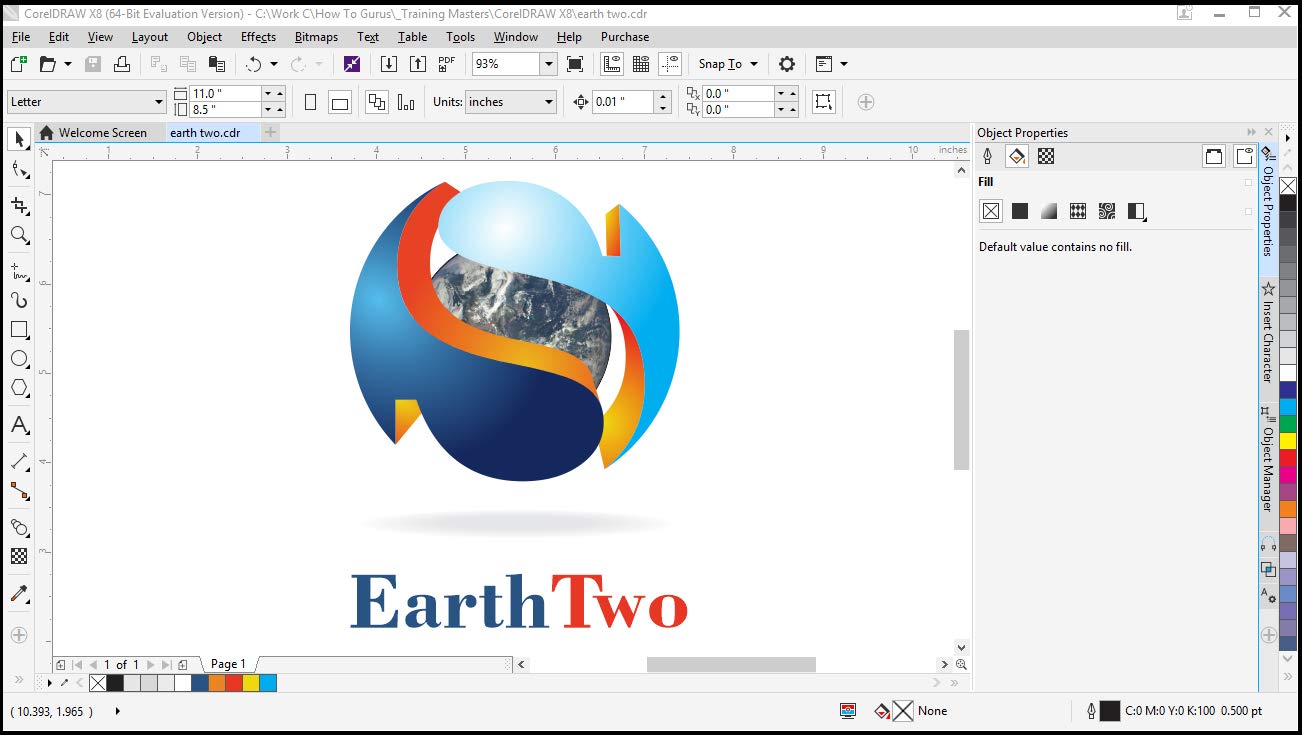1302x735 pixels.
Task: Switch page to landscape orientation
Action: (x=340, y=102)
